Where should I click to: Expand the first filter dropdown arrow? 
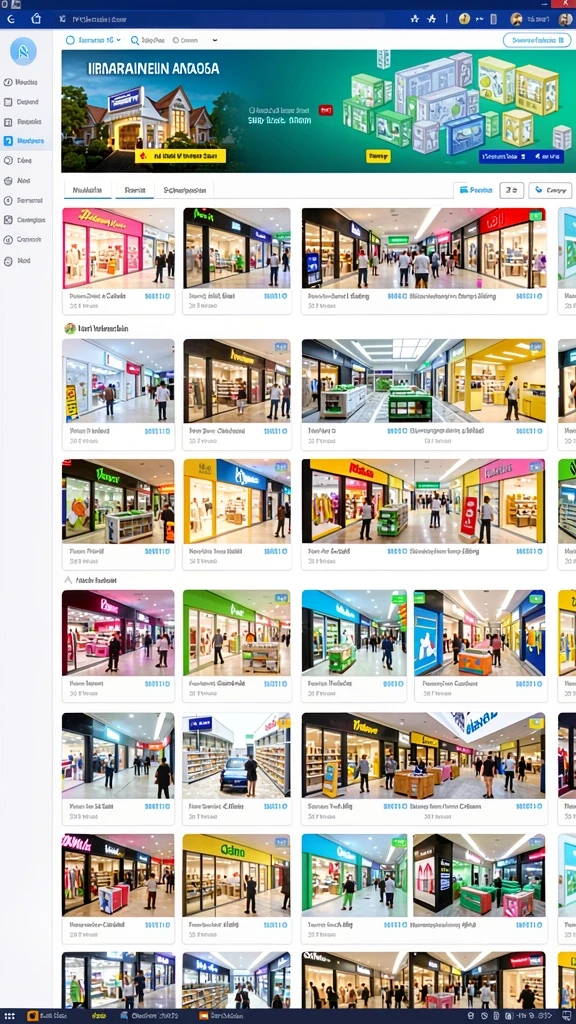pyautogui.click(x=118, y=40)
